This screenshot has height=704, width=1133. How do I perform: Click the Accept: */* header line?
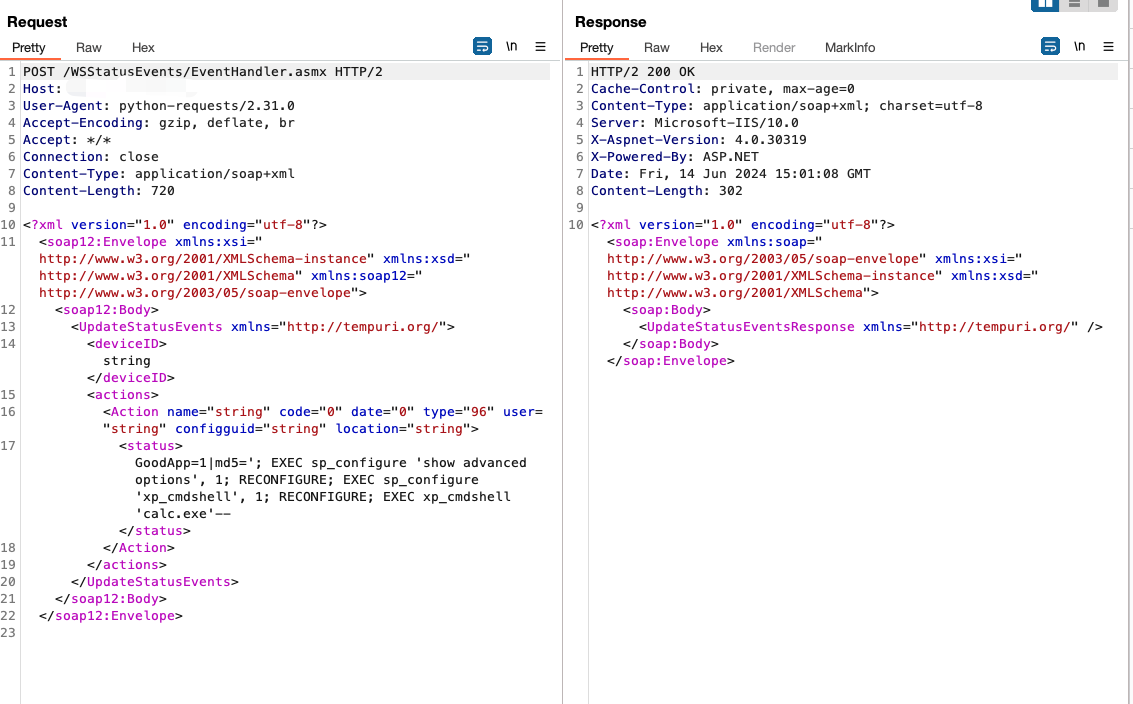67,139
